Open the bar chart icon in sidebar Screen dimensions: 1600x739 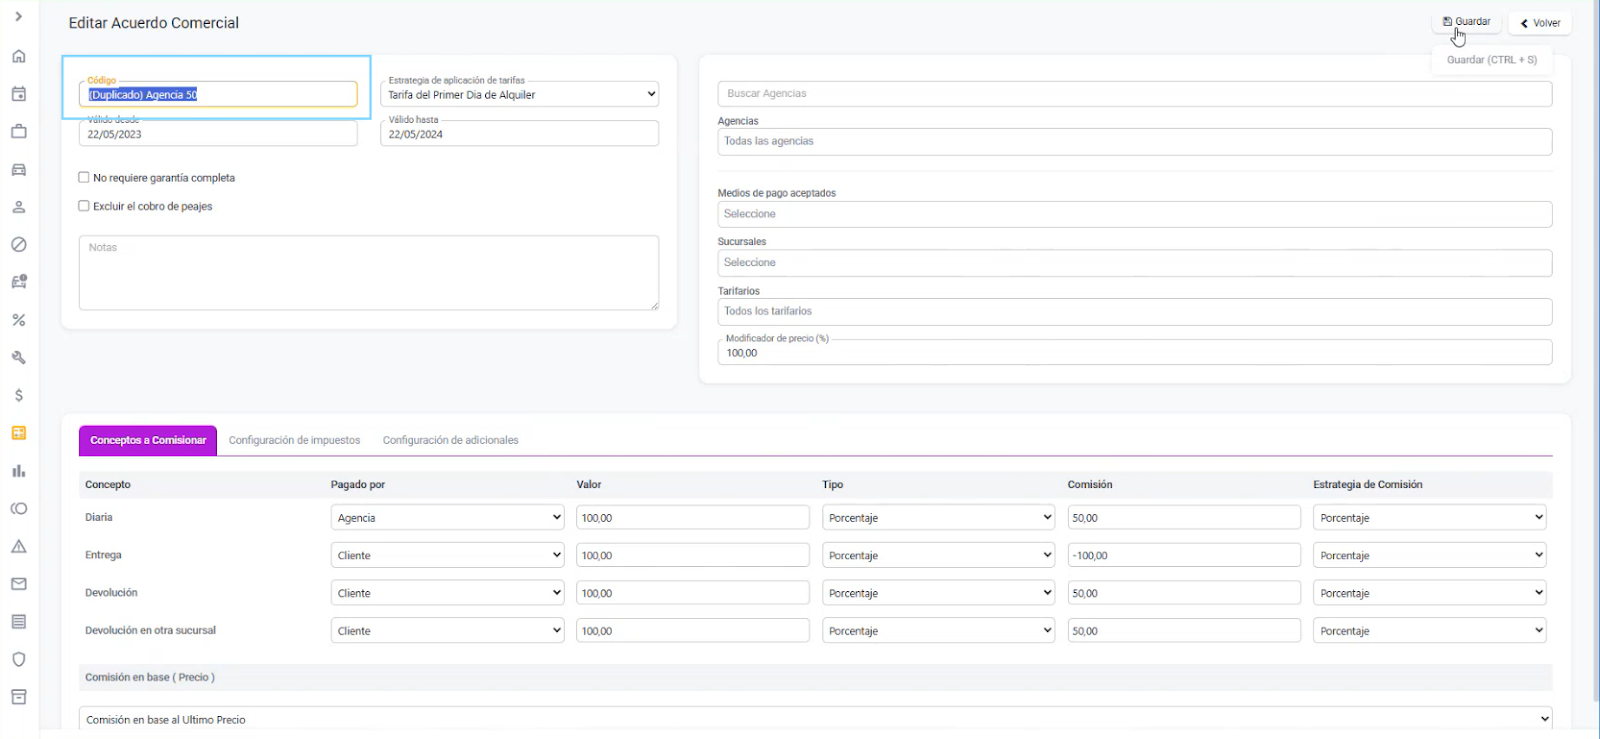point(18,471)
